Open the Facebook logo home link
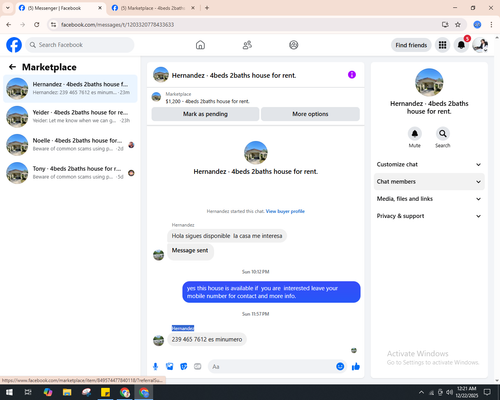 click(x=14, y=45)
